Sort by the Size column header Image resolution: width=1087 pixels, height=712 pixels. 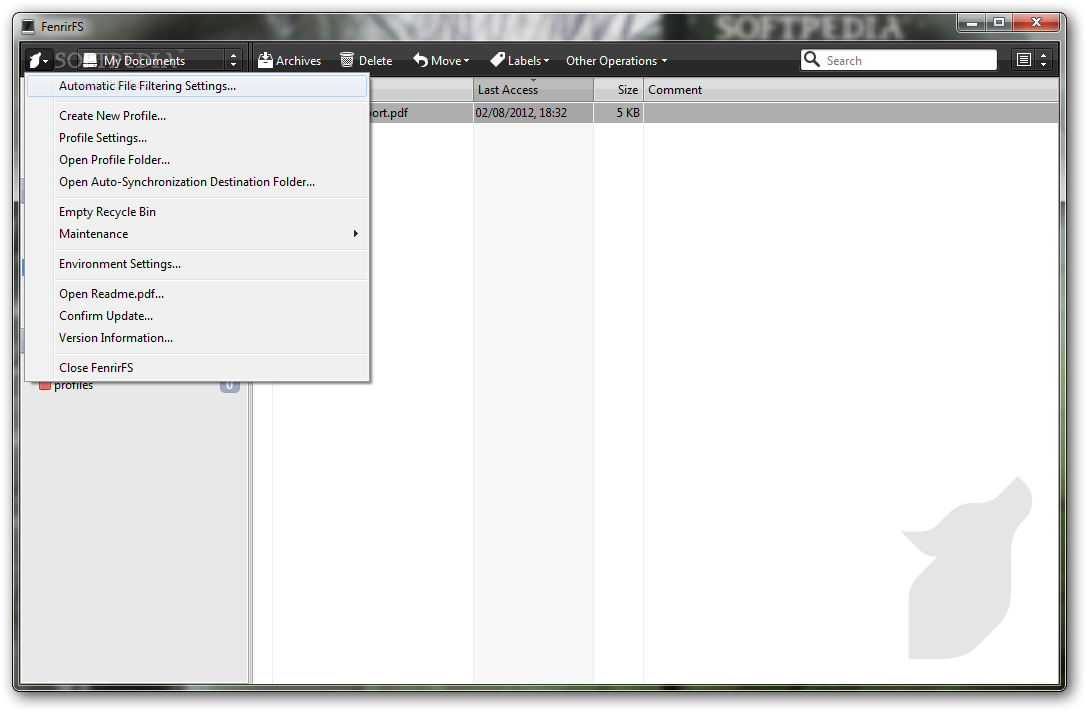(618, 89)
